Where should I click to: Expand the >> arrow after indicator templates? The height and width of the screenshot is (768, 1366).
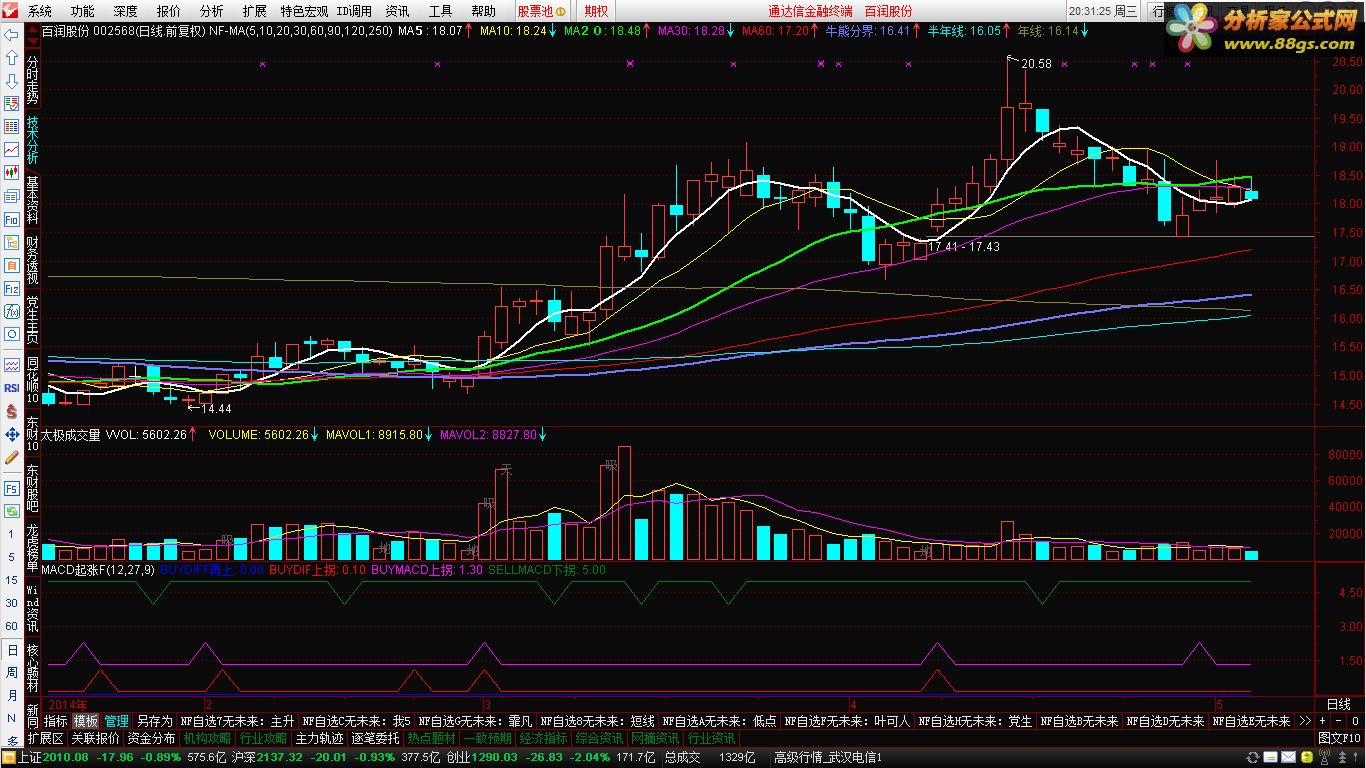coord(1304,721)
